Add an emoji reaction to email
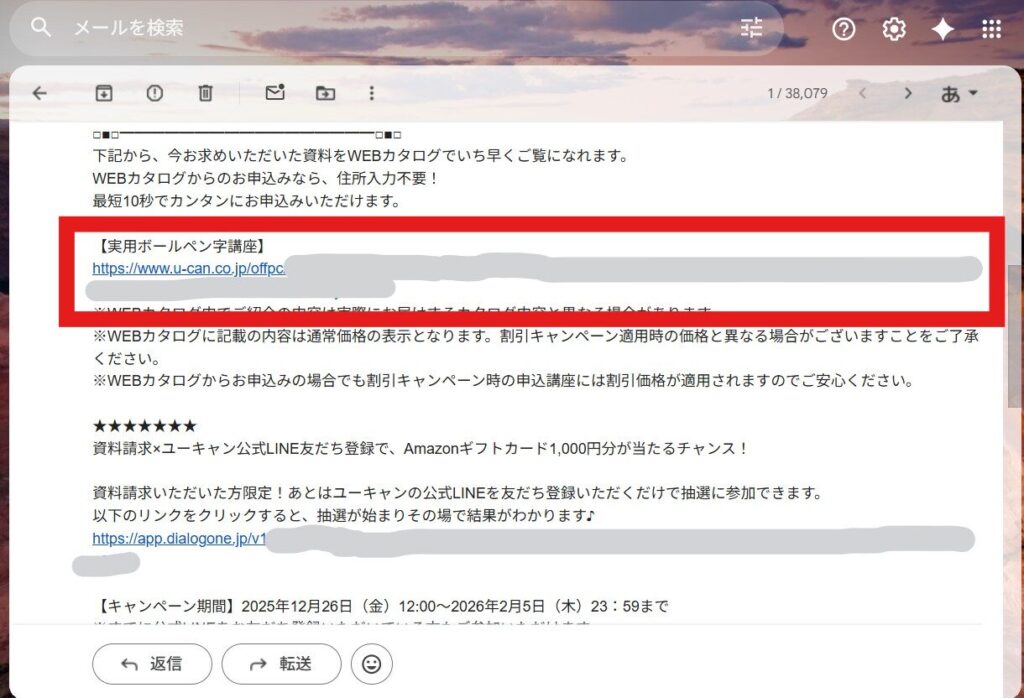 371,664
